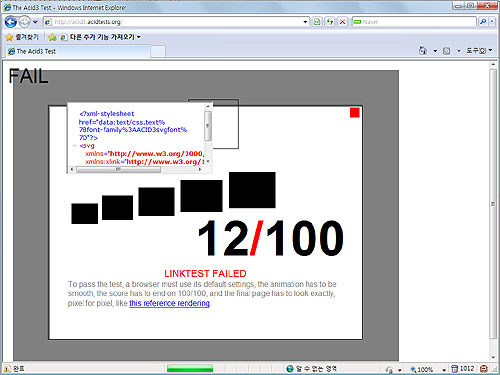This screenshot has height=375, width=500.
Task: Click up arrow of XML frame scrollbar
Action: pyautogui.click(x=208, y=107)
